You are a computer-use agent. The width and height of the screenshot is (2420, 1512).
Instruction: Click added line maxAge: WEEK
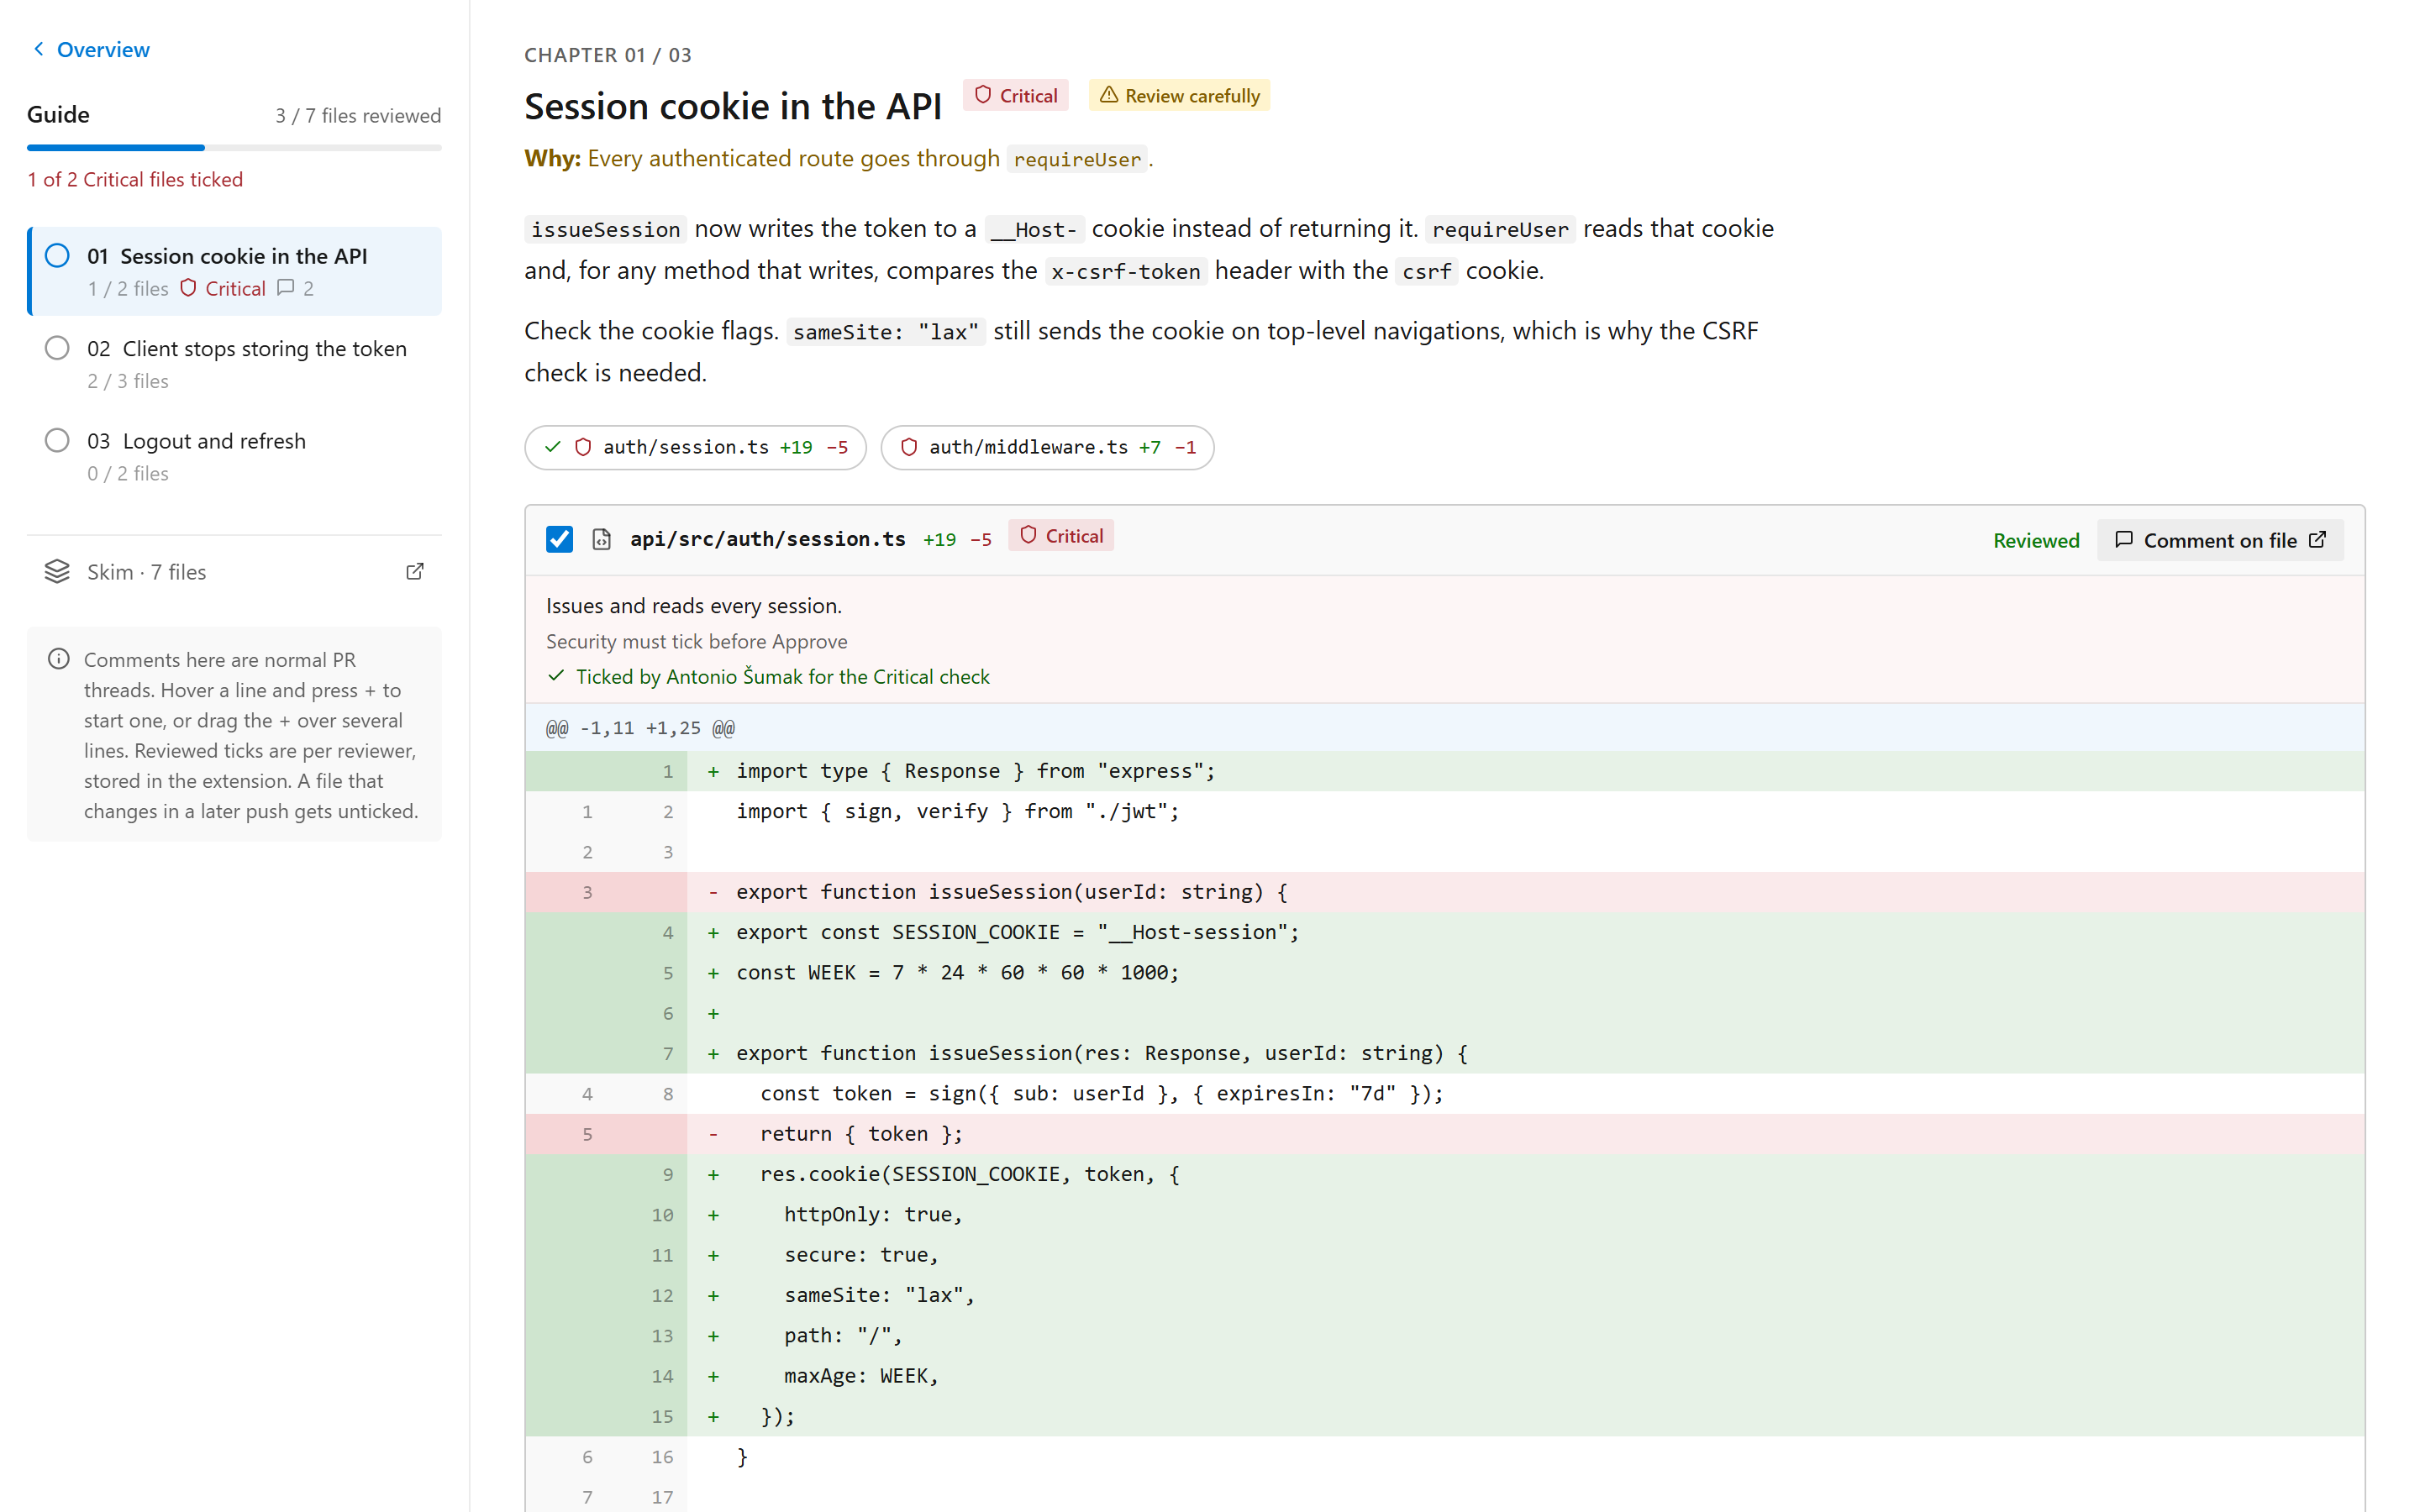(1445, 1377)
